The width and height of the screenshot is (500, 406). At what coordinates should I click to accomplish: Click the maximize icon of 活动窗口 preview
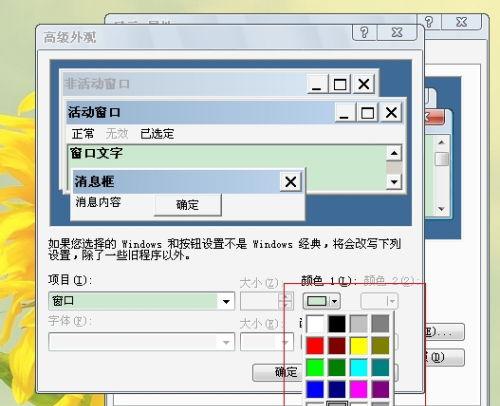pyautogui.click(x=367, y=113)
